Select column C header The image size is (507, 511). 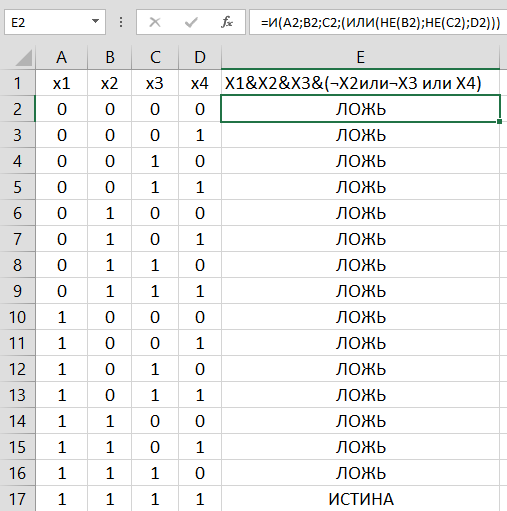point(155,57)
